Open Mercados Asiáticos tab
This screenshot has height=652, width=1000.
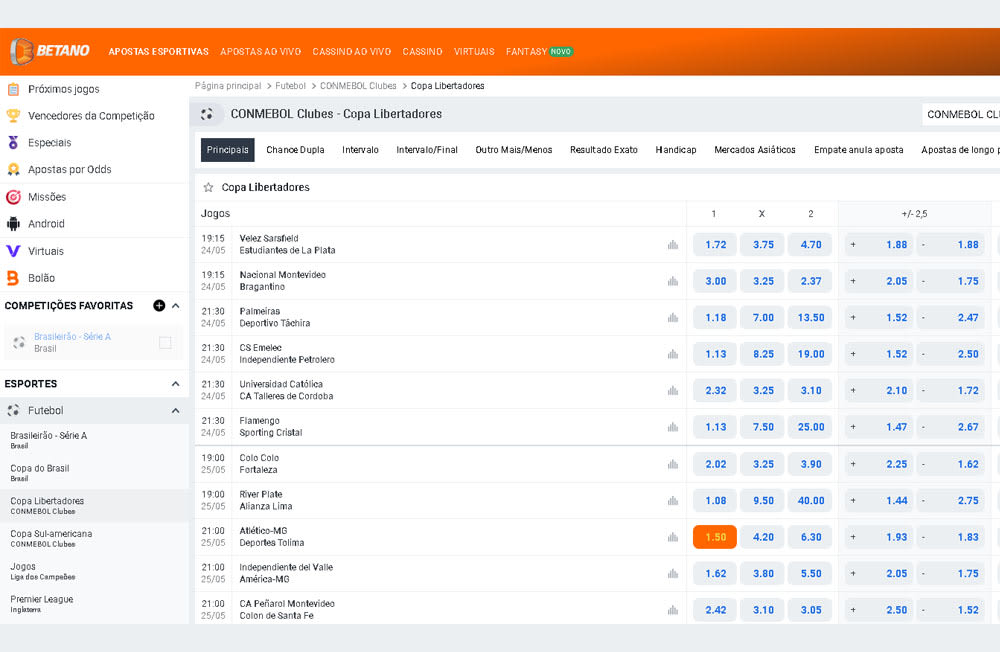pyautogui.click(x=755, y=150)
